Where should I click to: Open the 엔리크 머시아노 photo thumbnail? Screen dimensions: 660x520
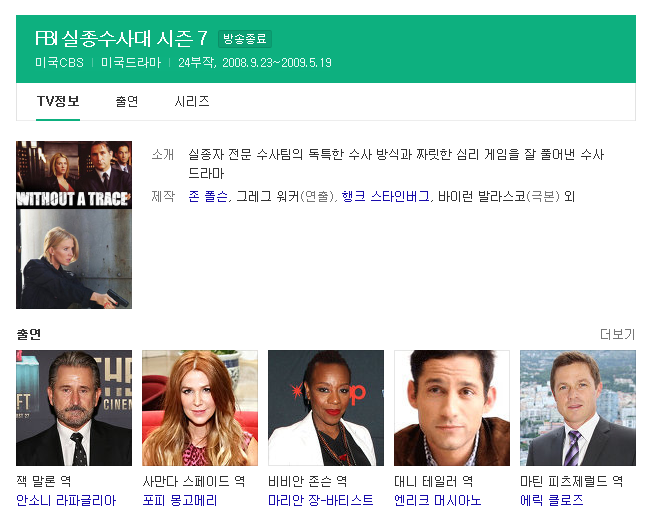click(452, 408)
